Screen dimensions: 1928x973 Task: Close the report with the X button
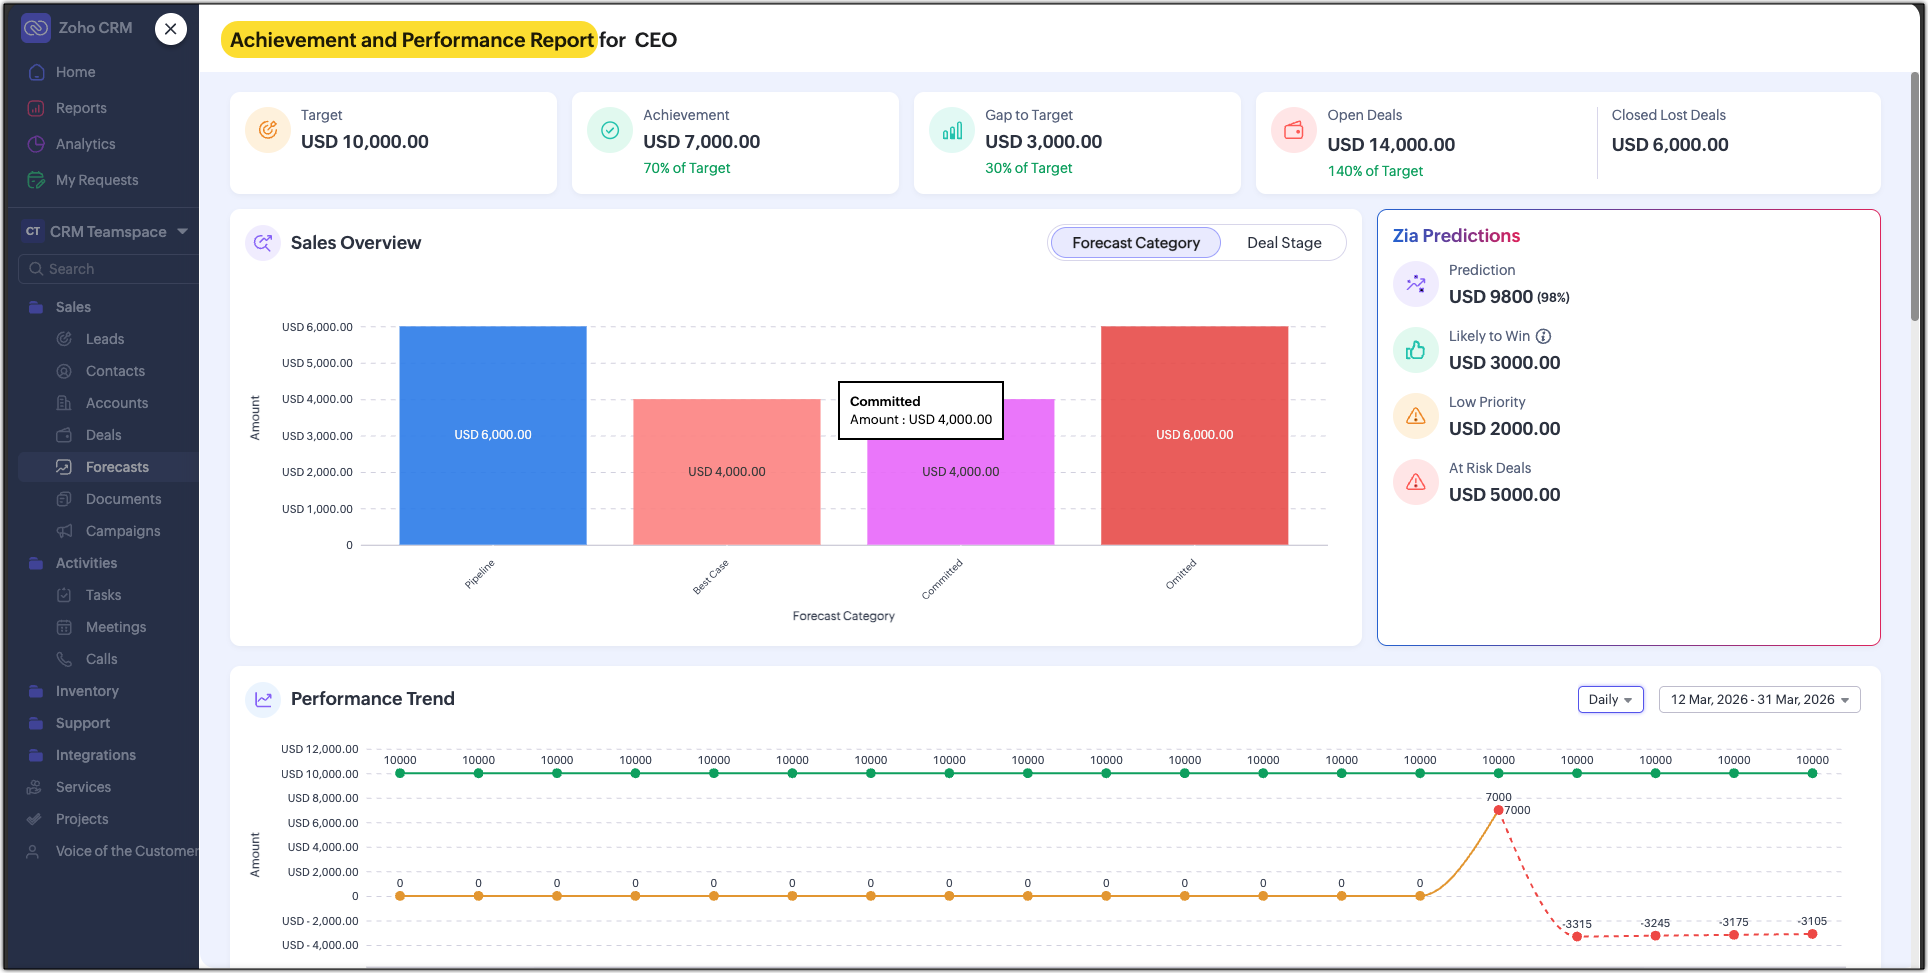click(171, 29)
